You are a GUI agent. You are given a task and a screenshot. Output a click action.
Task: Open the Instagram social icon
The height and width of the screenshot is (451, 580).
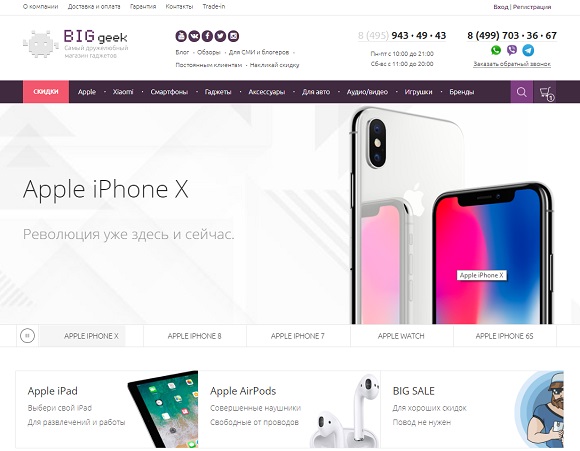coord(233,36)
